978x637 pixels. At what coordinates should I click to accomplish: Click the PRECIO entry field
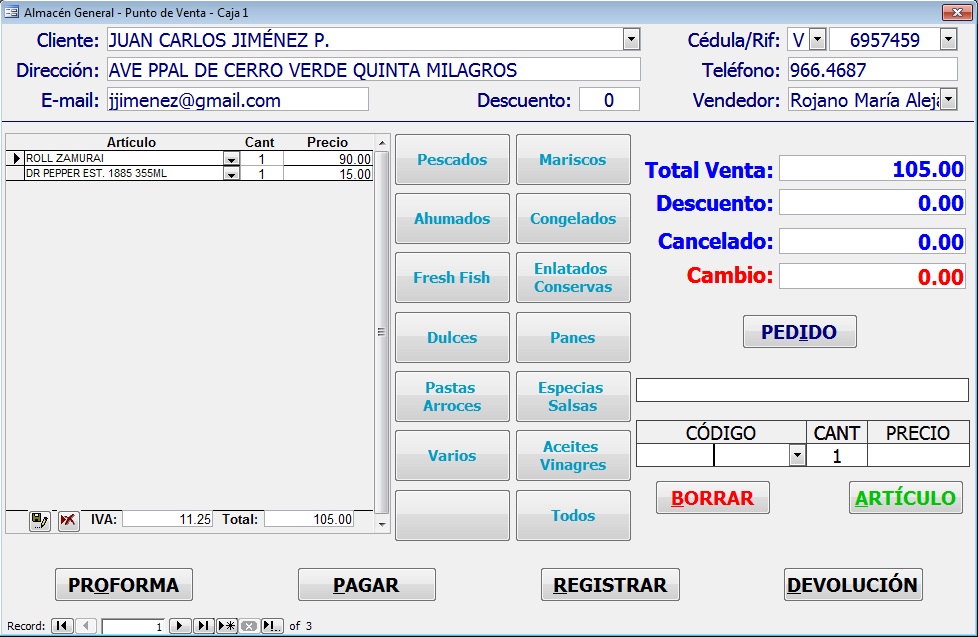click(x=918, y=455)
